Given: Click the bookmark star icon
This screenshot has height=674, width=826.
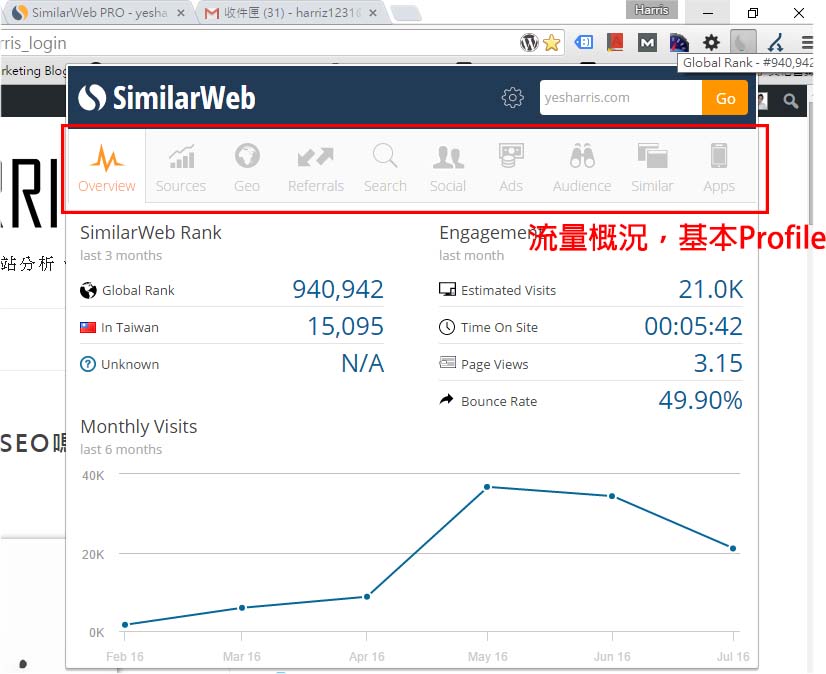Looking at the screenshot, I should (x=552, y=42).
